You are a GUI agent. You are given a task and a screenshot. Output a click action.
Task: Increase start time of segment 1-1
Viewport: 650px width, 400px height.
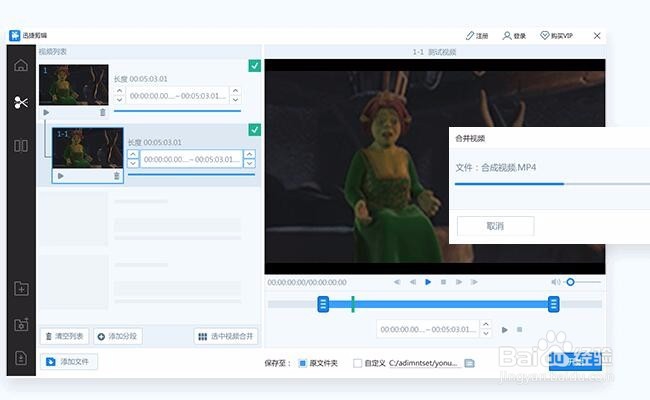(x=133, y=154)
